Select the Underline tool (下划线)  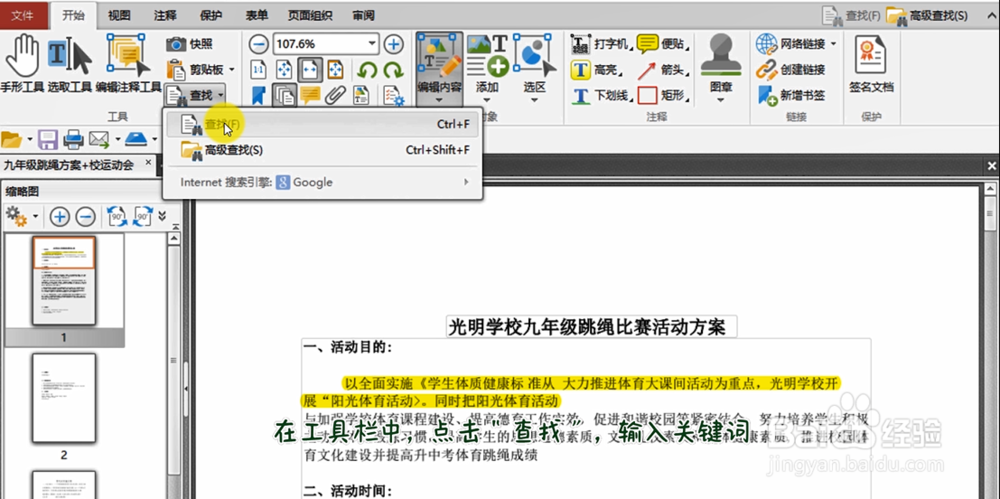pyautogui.click(x=602, y=96)
